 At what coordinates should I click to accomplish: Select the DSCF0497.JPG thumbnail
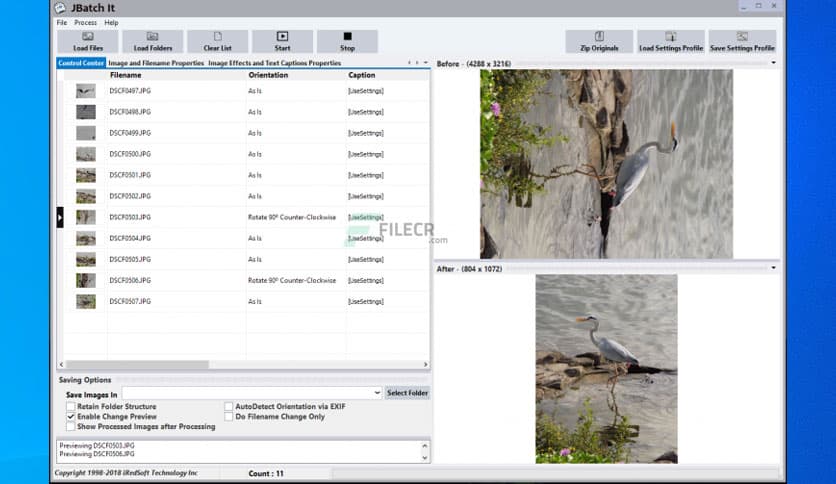[x=86, y=91]
